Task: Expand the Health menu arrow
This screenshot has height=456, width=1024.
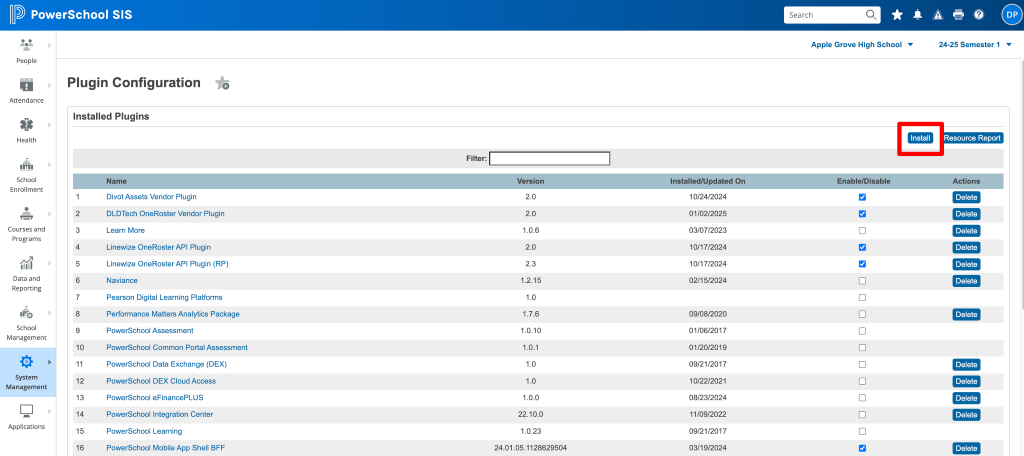Action: click(50, 124)
